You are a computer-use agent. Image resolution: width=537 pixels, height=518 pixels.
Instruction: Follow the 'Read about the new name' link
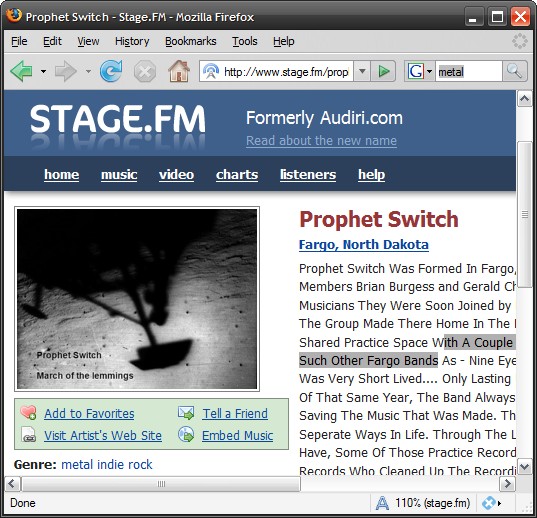pos(321,140)
